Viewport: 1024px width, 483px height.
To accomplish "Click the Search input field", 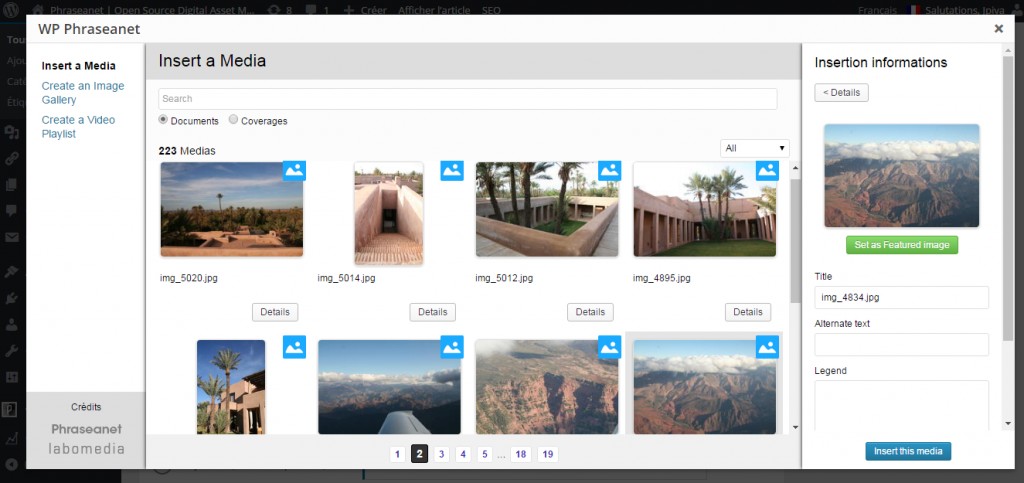I will tap(467, 99).
